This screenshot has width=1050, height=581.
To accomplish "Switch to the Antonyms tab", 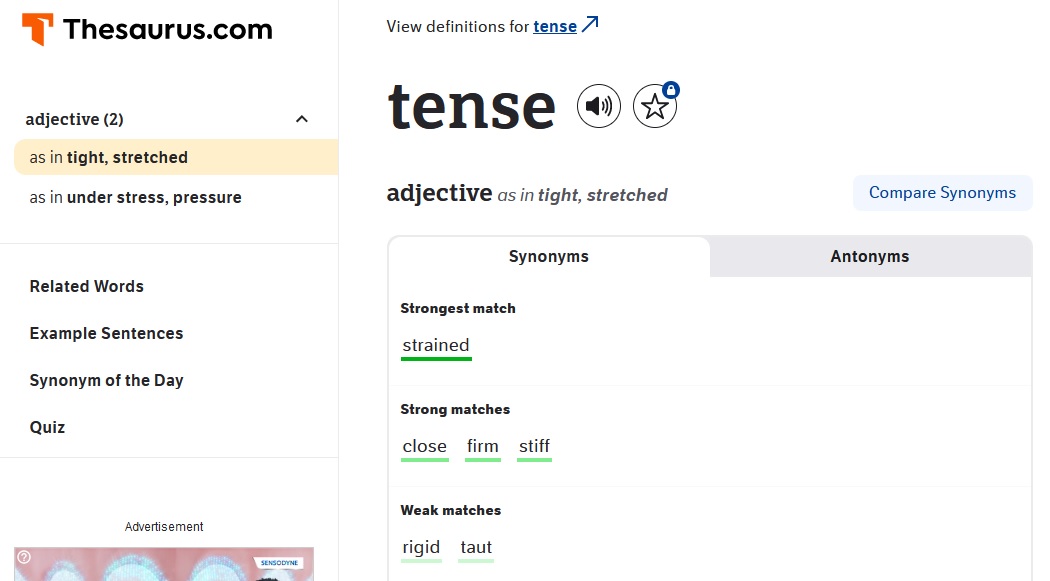I will pos(869,256).
